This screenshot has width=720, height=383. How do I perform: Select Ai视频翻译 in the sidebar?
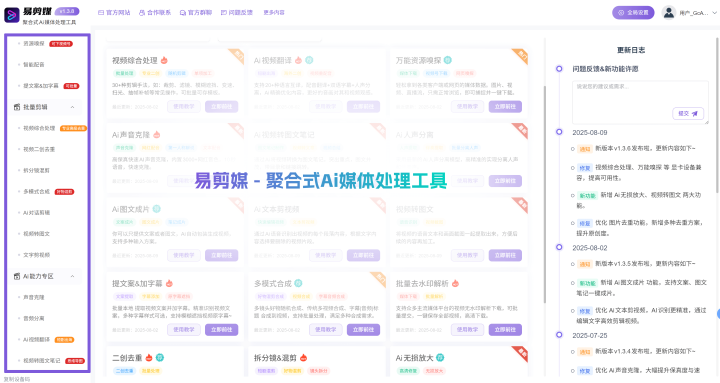(x=36, y=339)
